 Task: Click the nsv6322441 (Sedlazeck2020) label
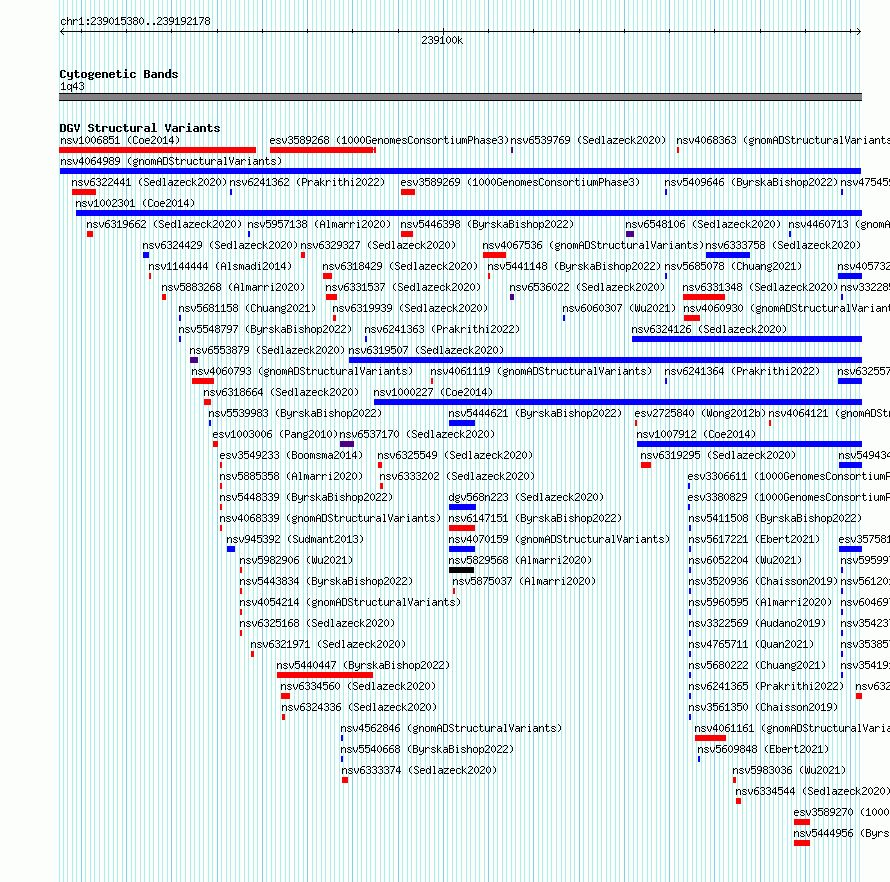[149, 182]
